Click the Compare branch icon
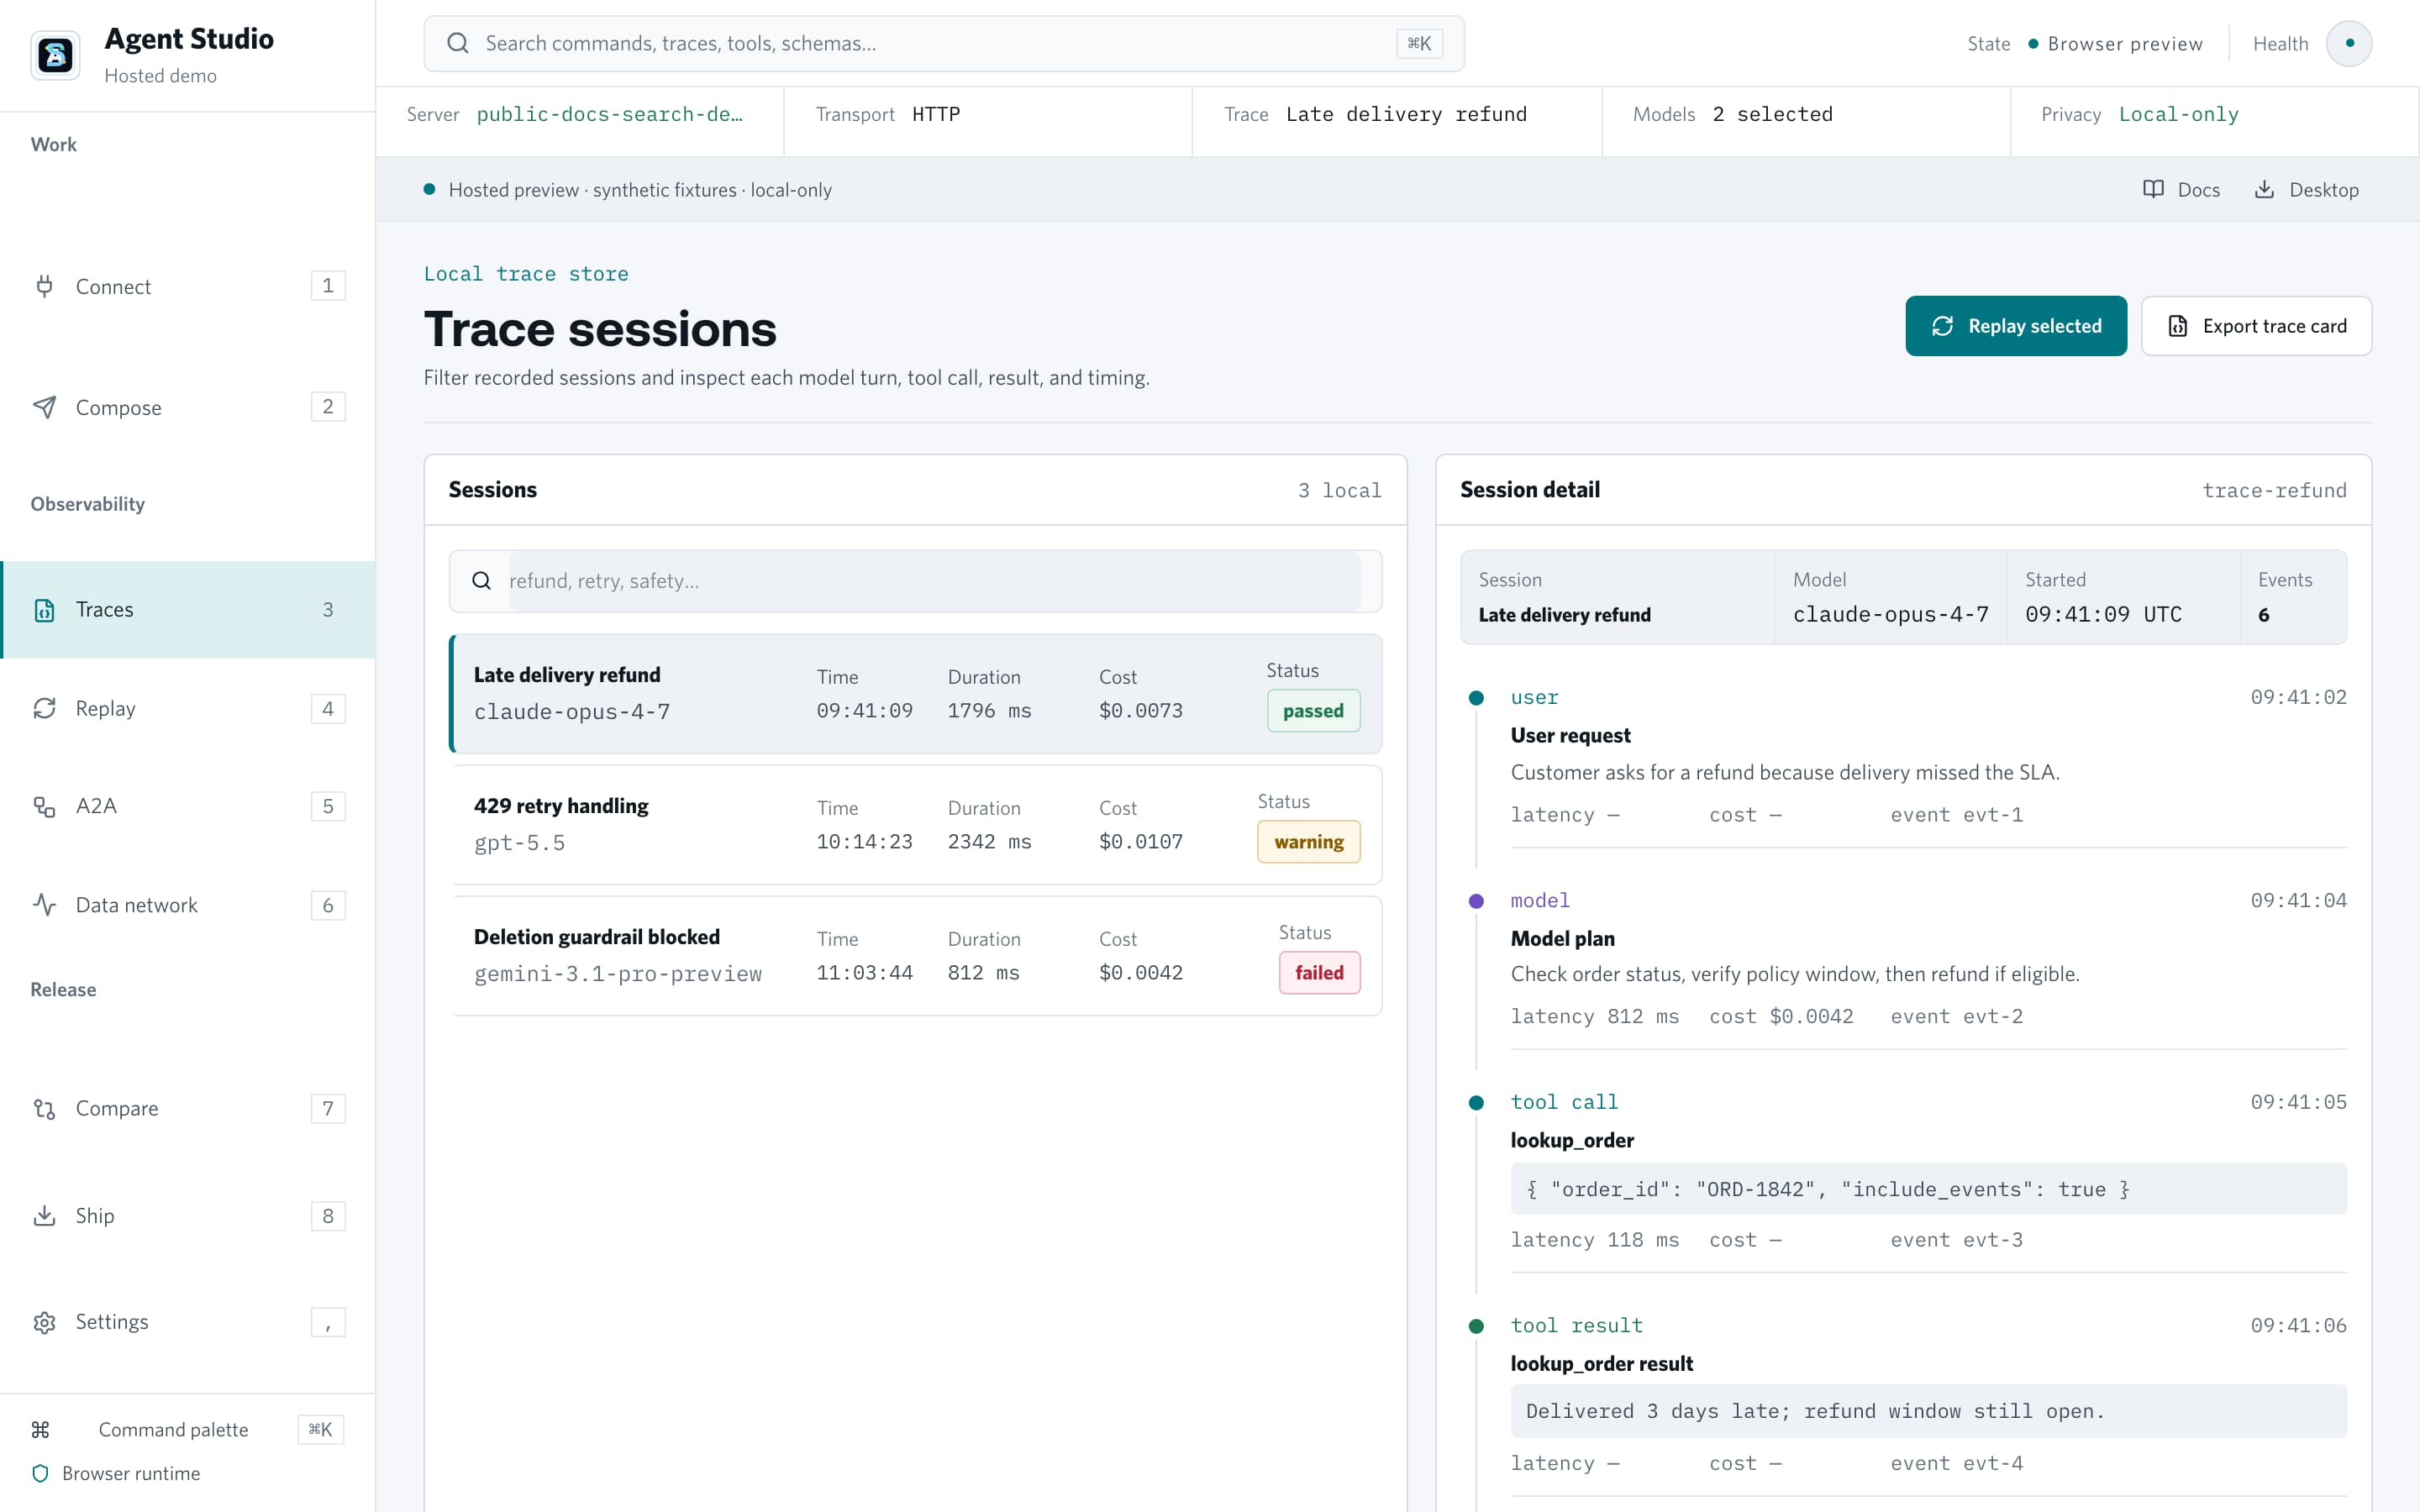Viewport: 2420px width, 1512px height. (x=44, y=1108)
